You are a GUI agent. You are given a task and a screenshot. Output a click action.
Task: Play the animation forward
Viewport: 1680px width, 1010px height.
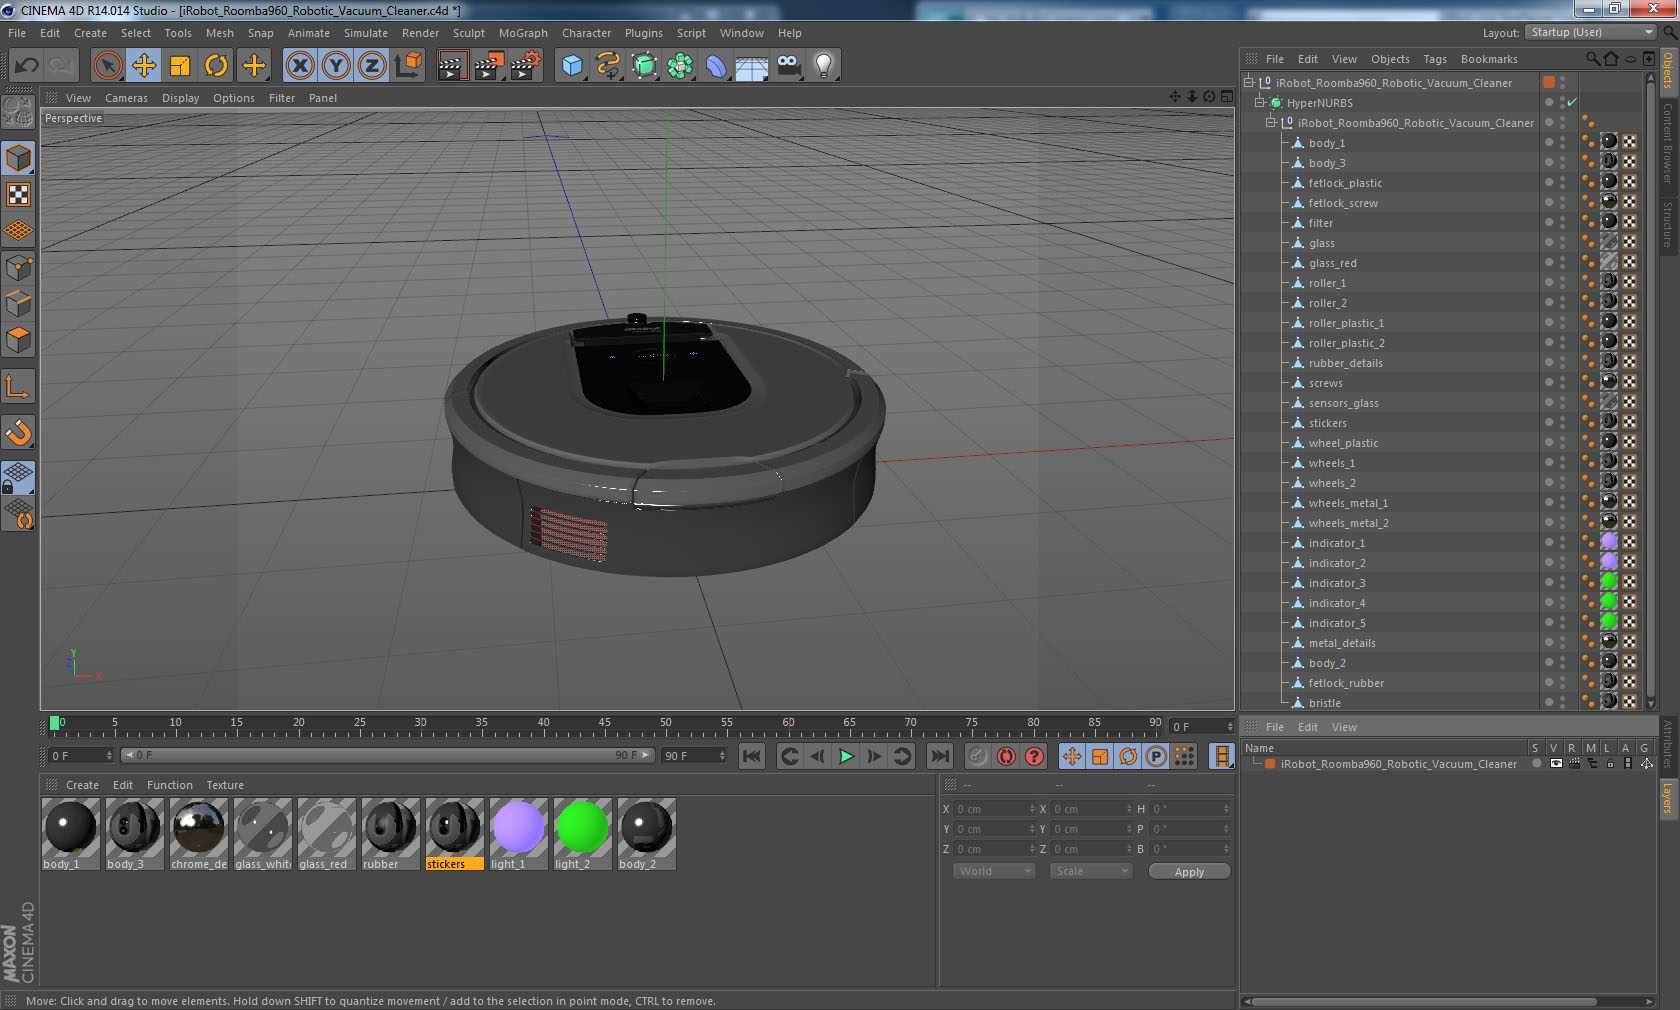click(x=846, y=756)
